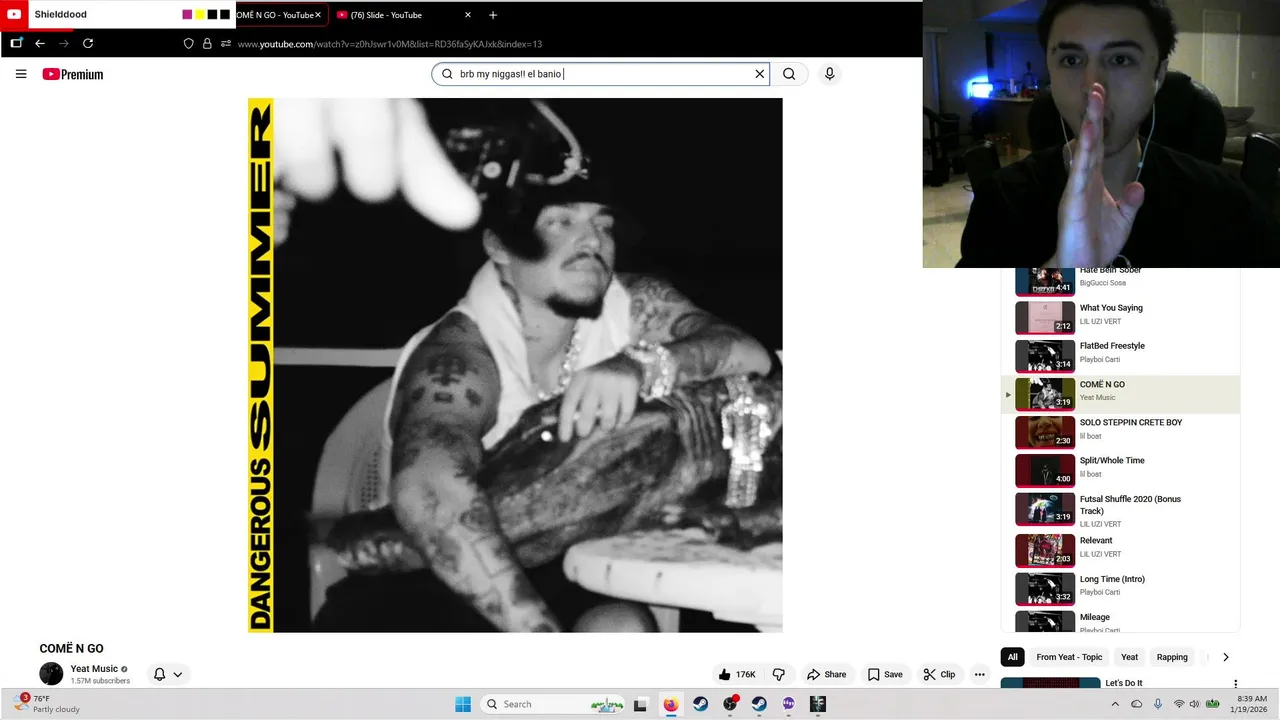
Task: Show site security lock info
Action: click(207, 44)
